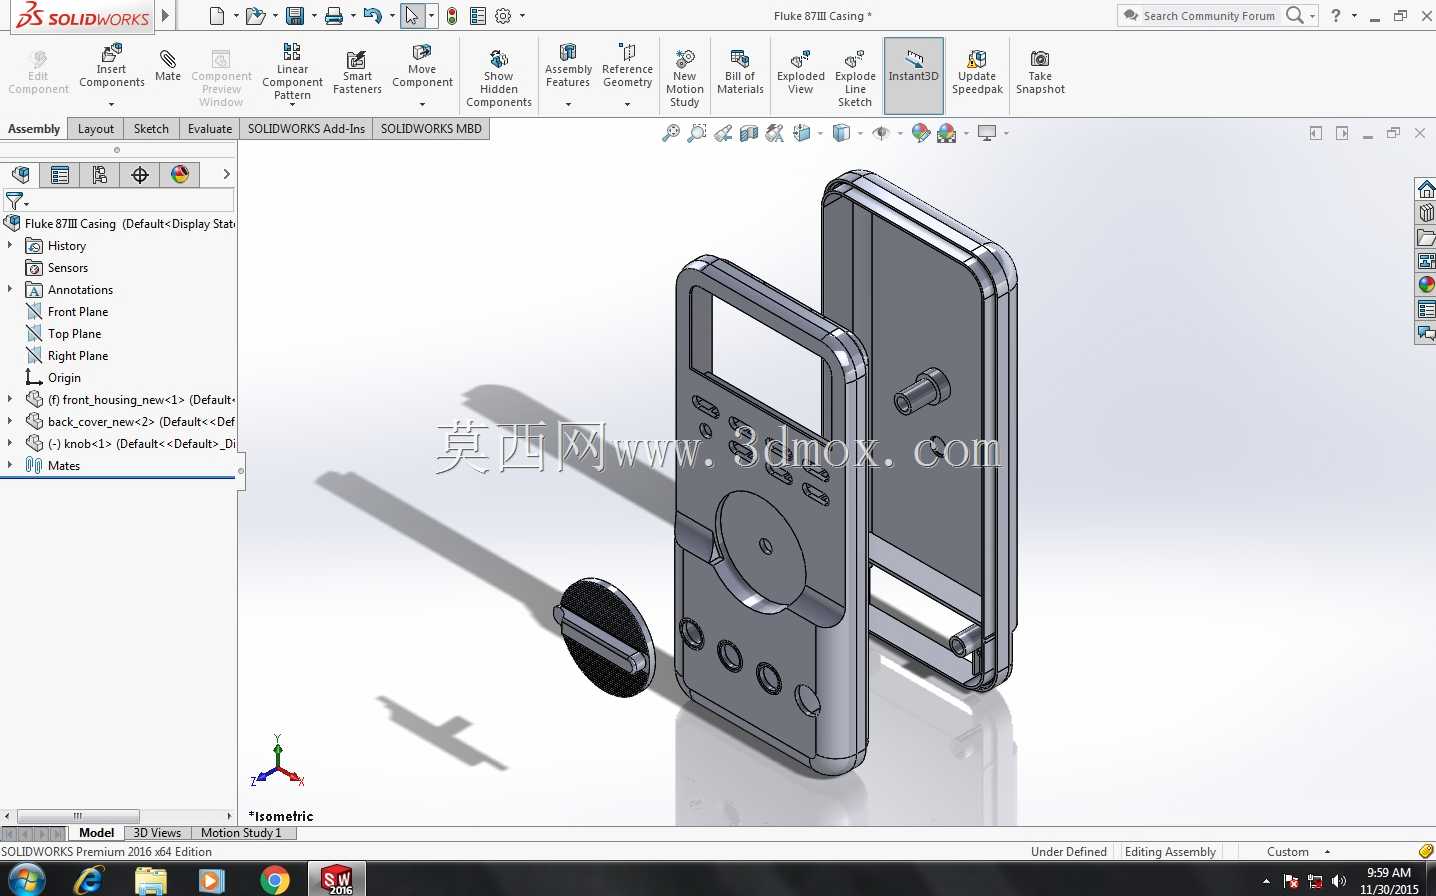
Task: Select Right Plane in the tree
Action: tap(78, 356)
